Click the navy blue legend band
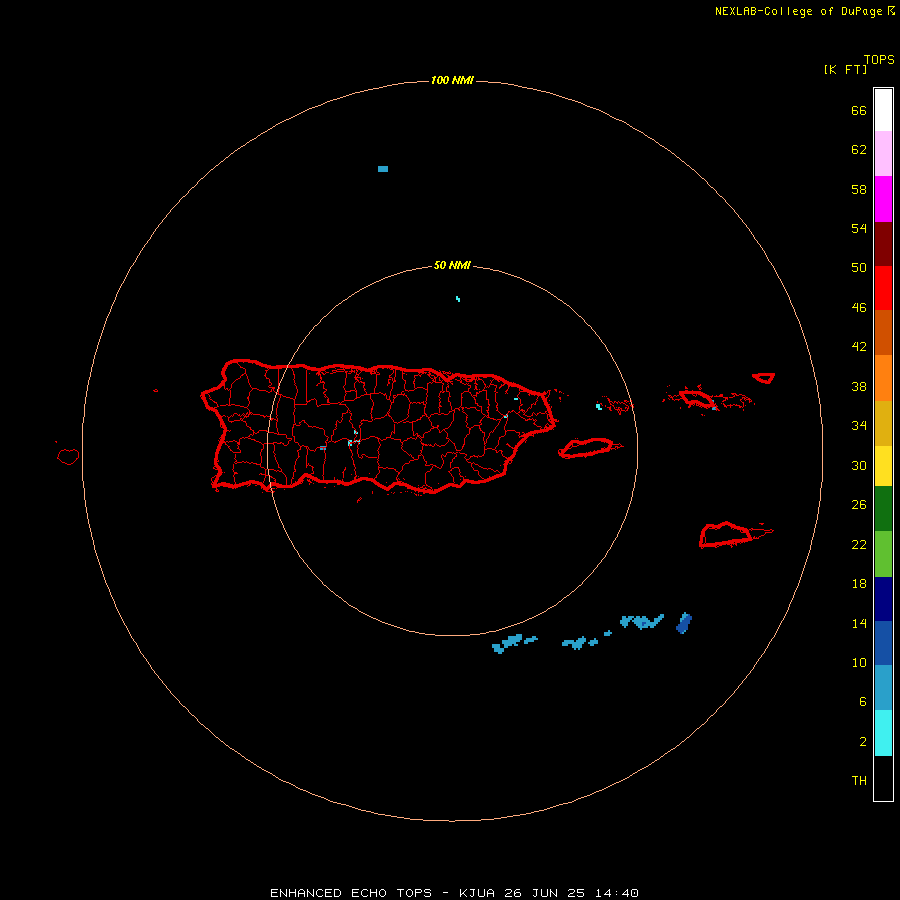The height and width of the screenshot is (900, 900). pos(883,599)
